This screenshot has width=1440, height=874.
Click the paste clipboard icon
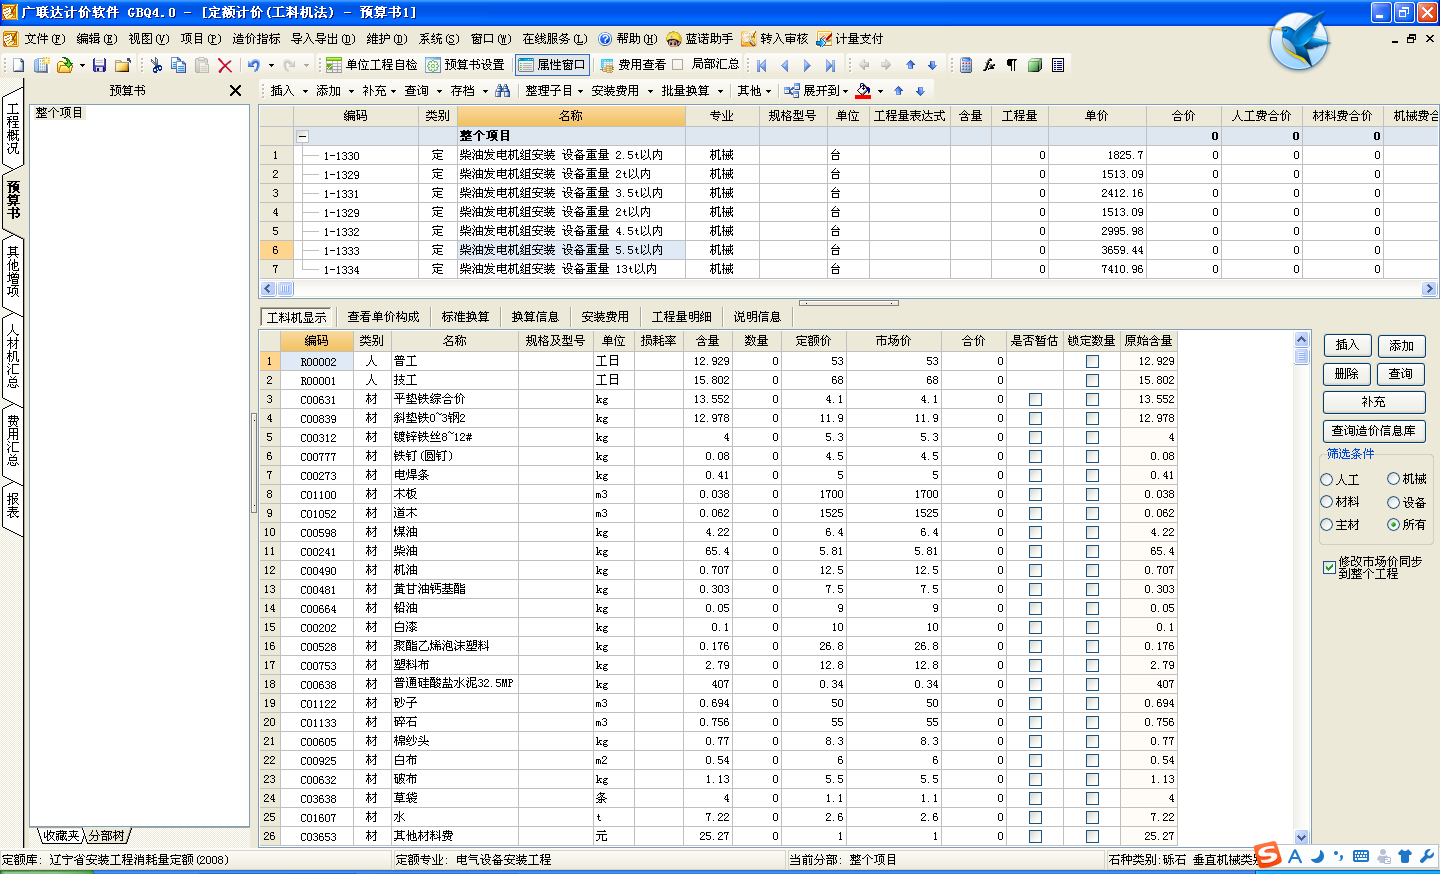(x=201, y=65)
